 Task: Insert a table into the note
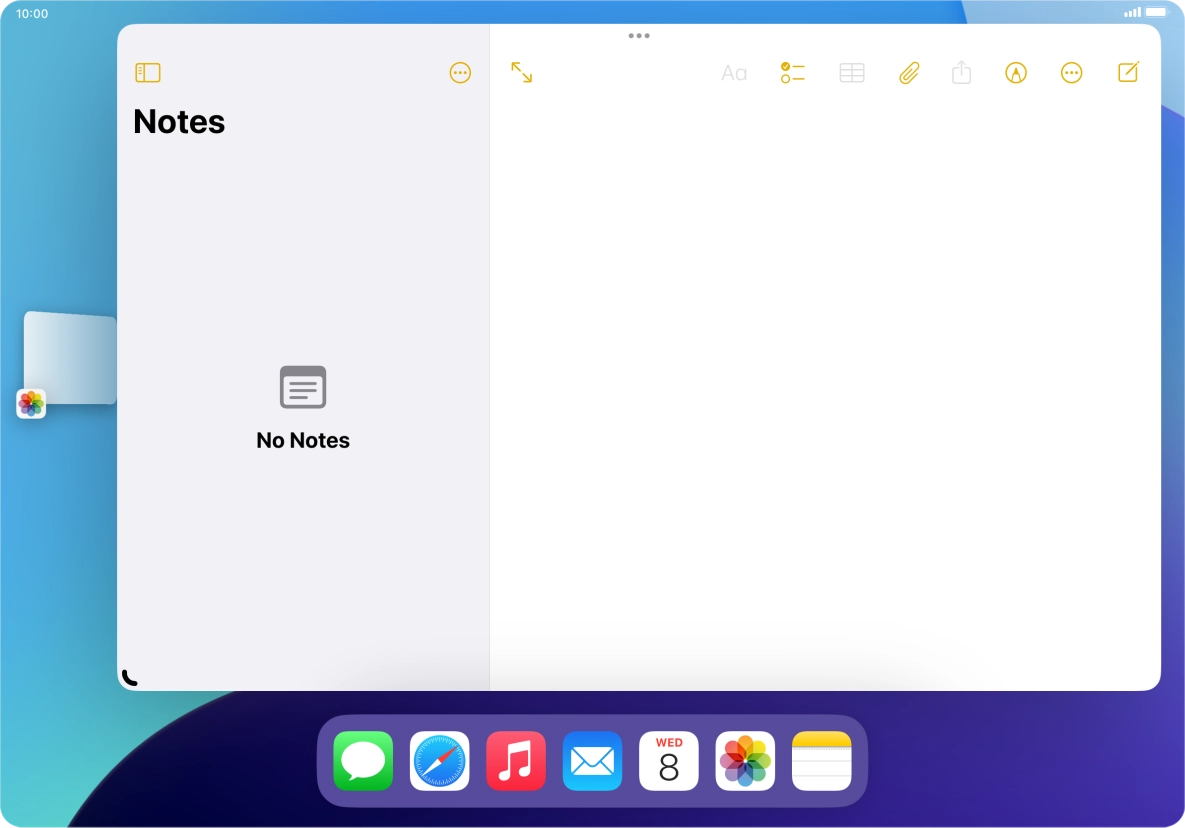pyautogui.click(x=851, y=72)
